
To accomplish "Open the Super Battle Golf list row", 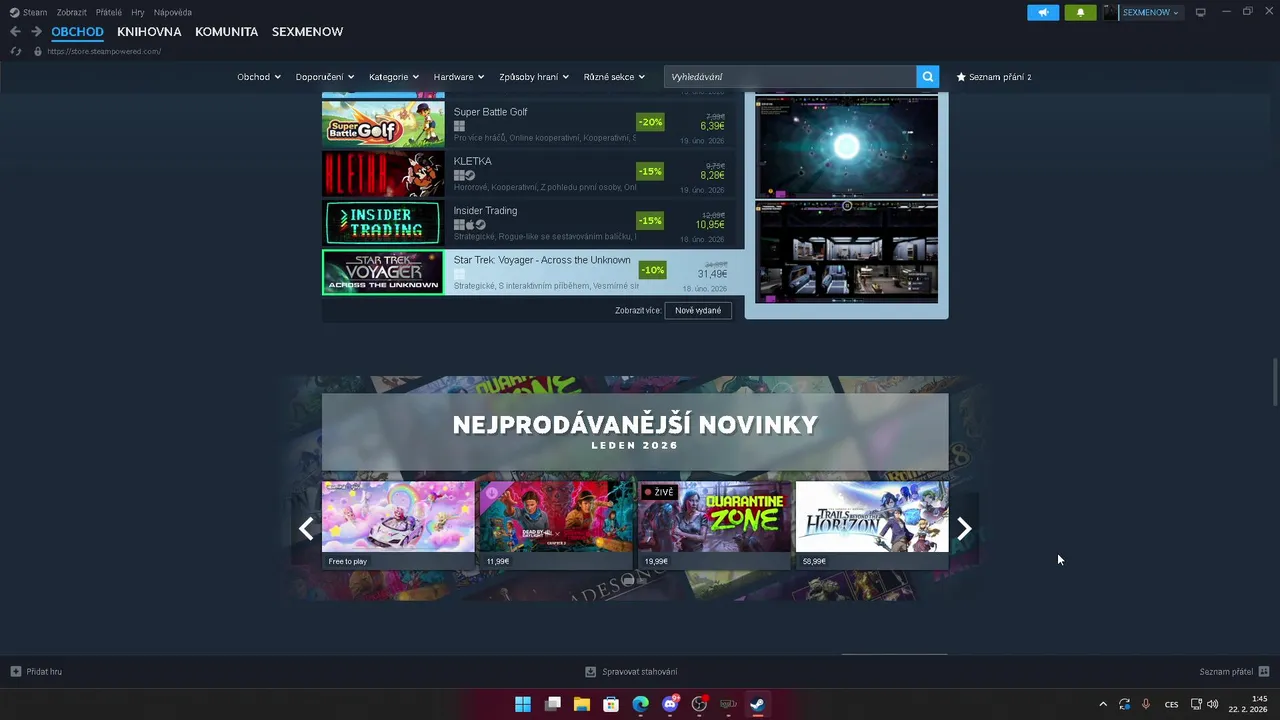I will click(533, 124).
